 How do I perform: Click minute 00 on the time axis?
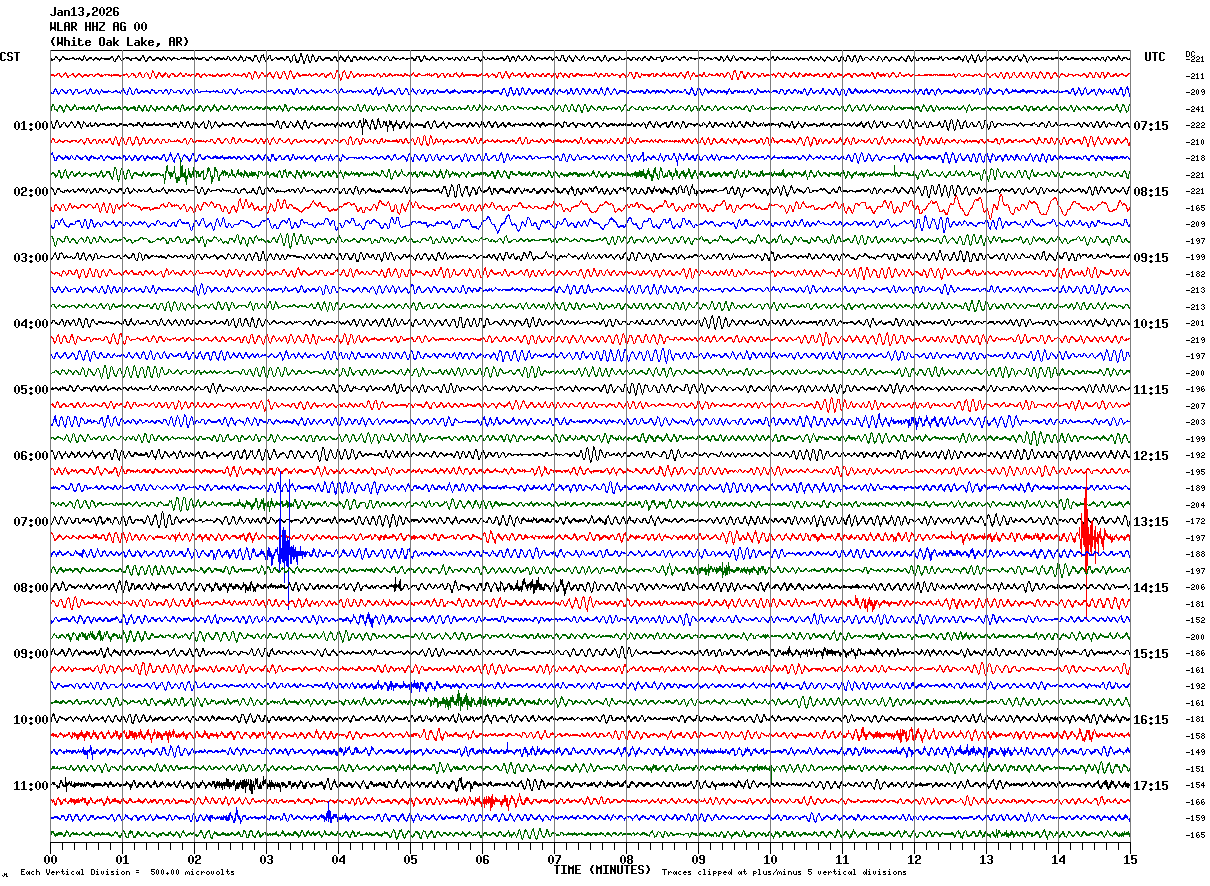(x=51, y=859)
